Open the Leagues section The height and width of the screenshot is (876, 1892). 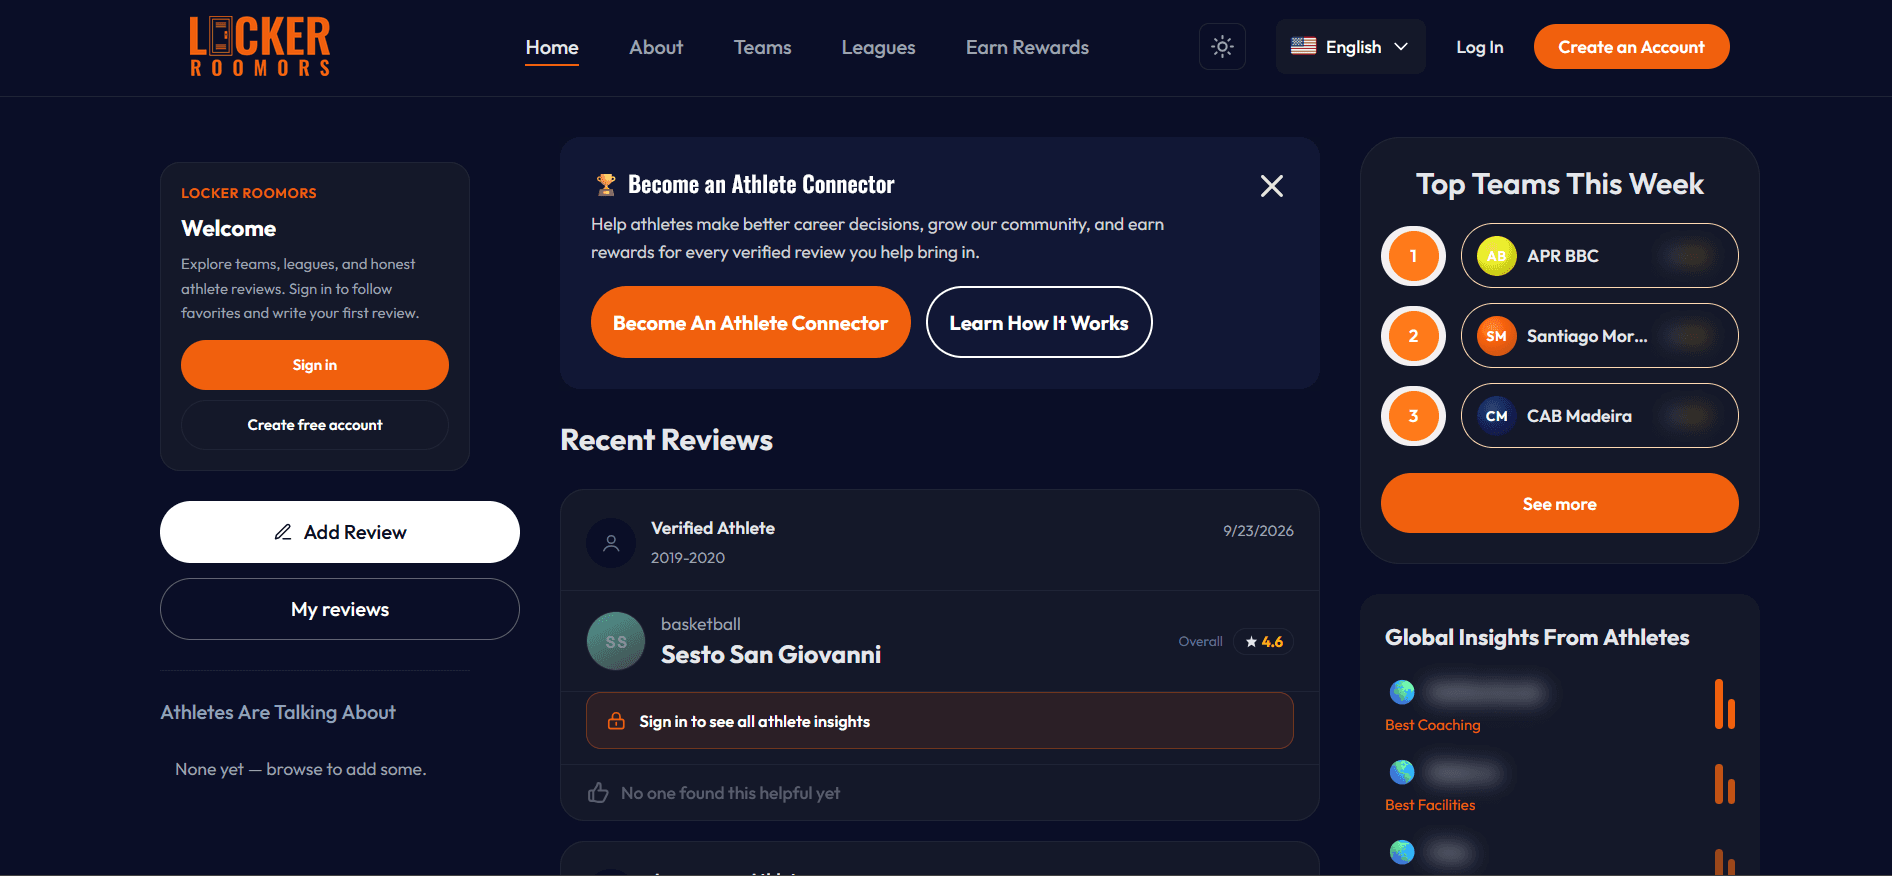pos(878,47)
